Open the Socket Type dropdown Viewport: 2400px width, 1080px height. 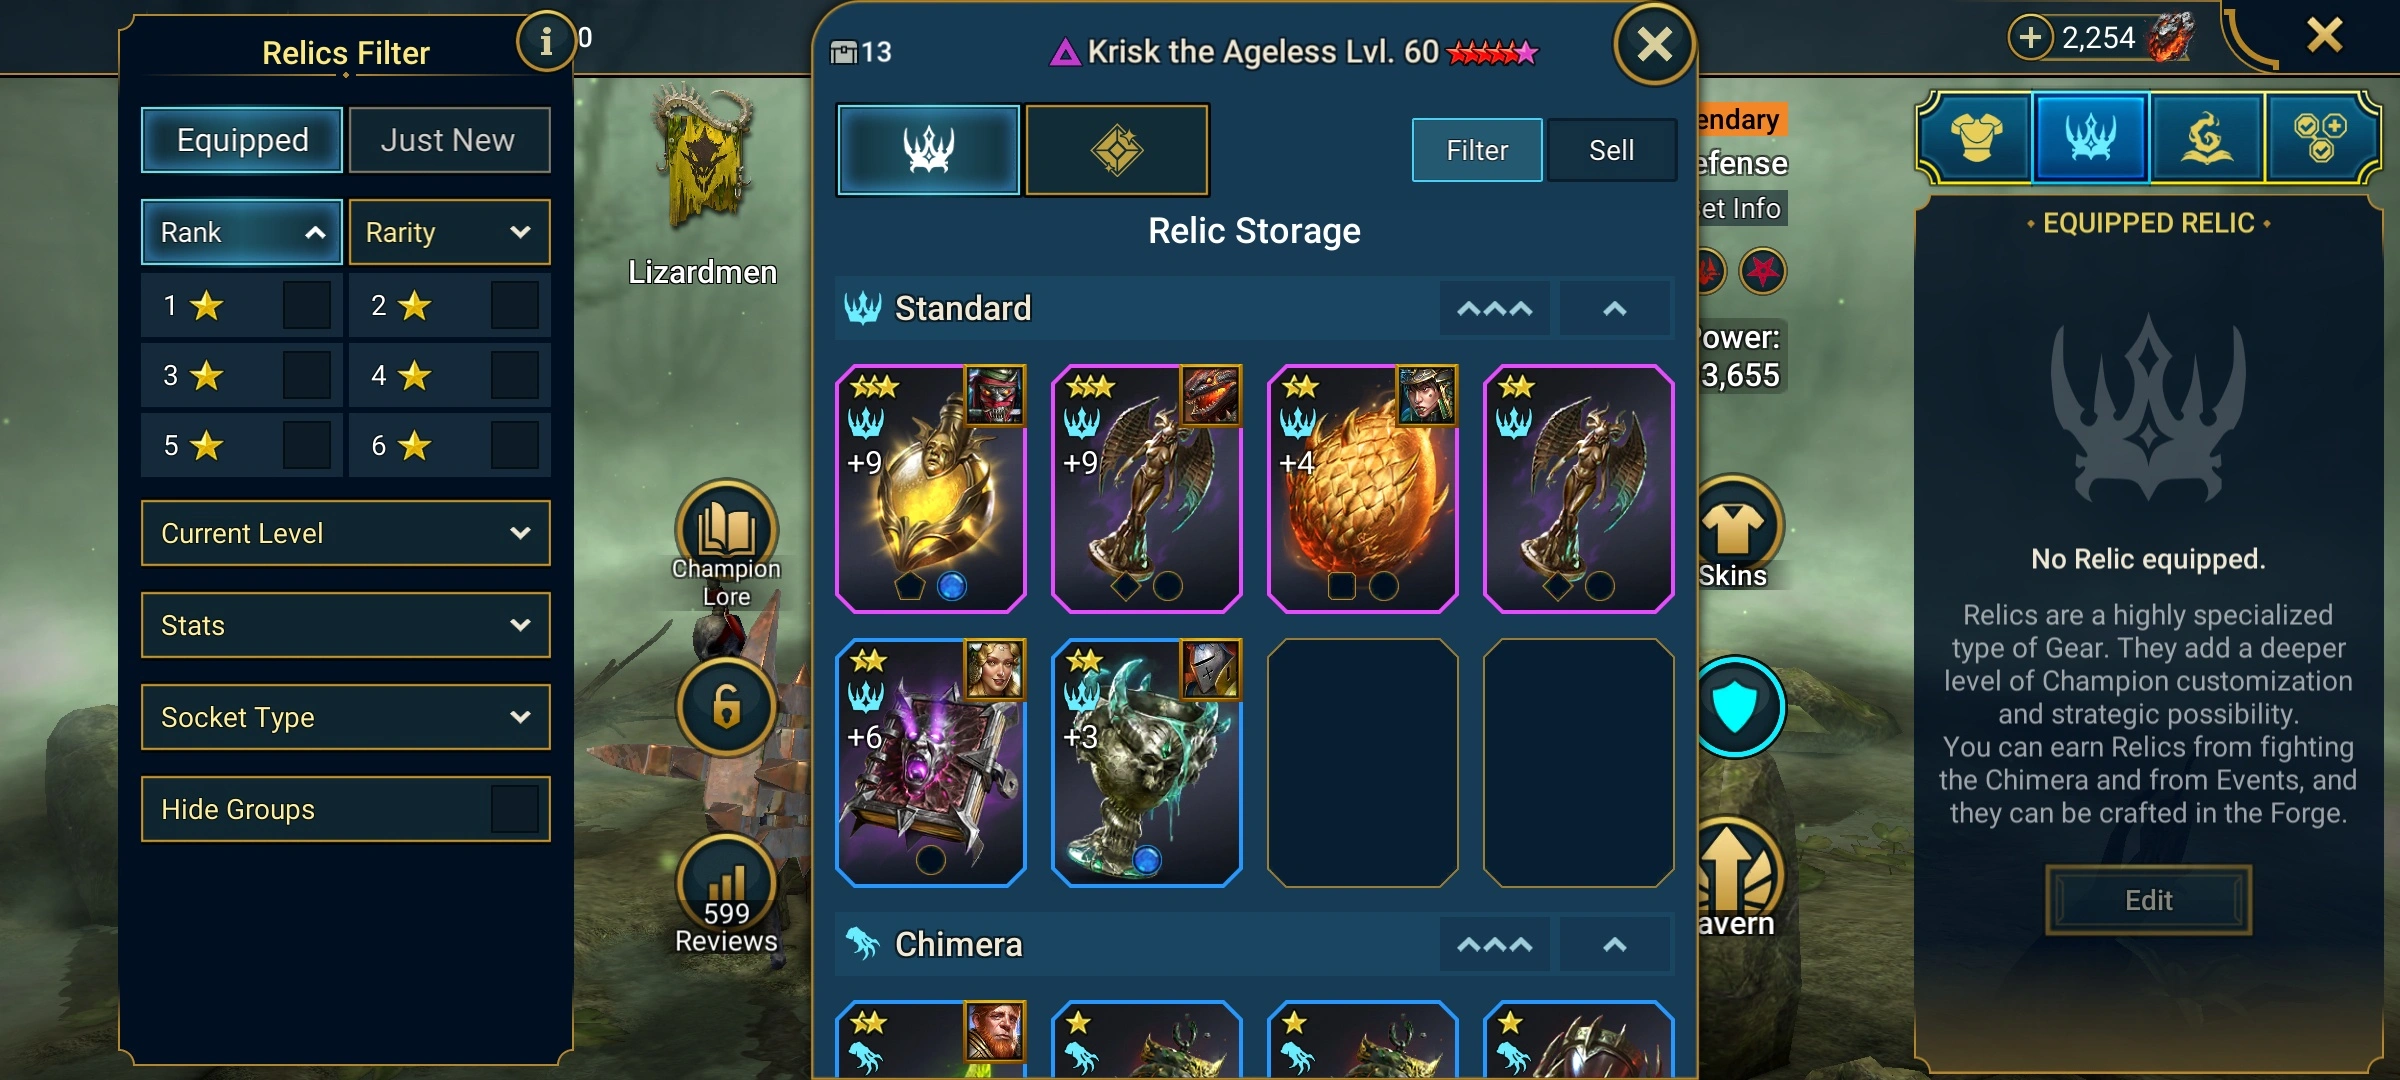(x=346, y=717)
